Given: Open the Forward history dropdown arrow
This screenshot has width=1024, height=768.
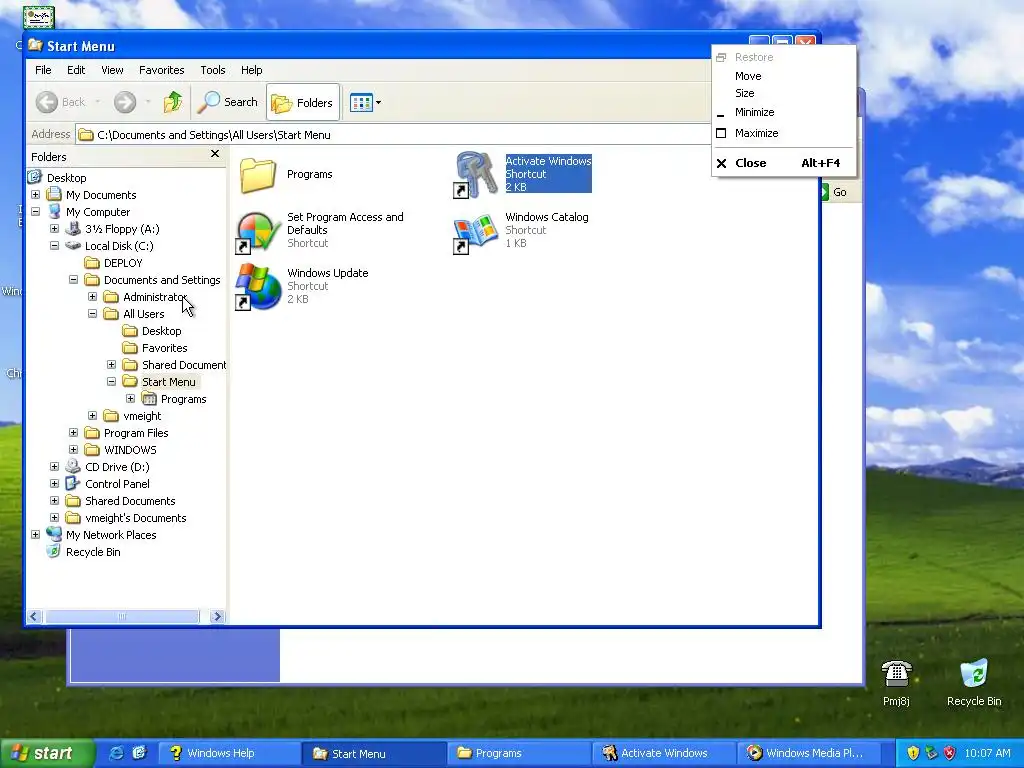Looking at the screenshot, I should [148, 102].
